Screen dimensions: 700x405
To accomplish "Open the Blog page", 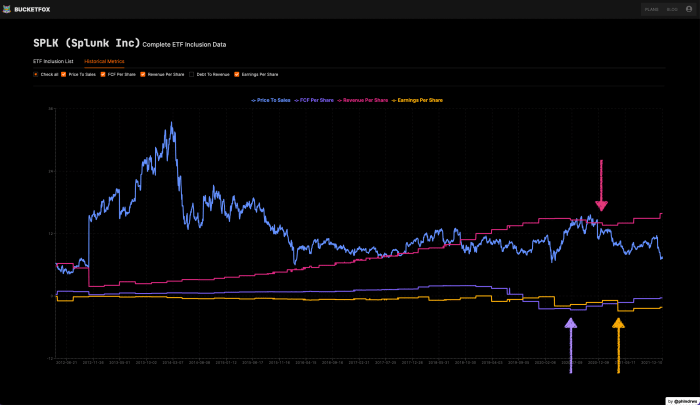I will pos(672,9).
